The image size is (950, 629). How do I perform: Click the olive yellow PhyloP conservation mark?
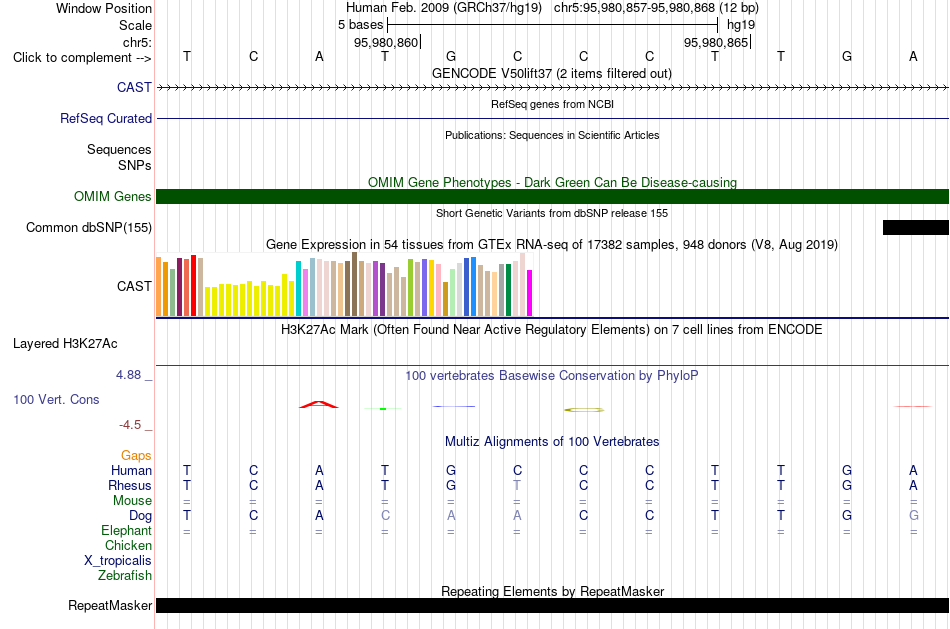point(584,410)
